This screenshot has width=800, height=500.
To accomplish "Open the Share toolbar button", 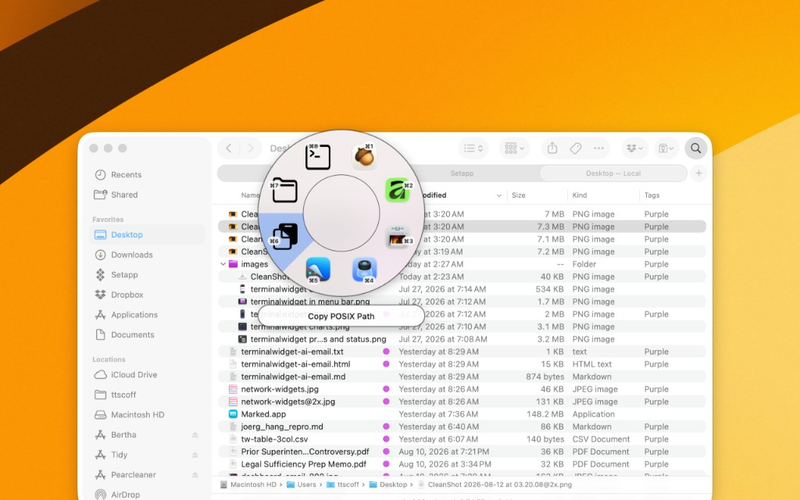I will (x=552, y=148).
